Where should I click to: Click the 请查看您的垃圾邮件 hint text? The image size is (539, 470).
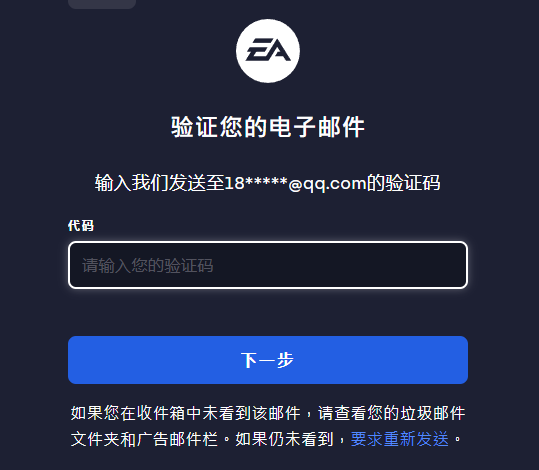[x=392, y=413]
